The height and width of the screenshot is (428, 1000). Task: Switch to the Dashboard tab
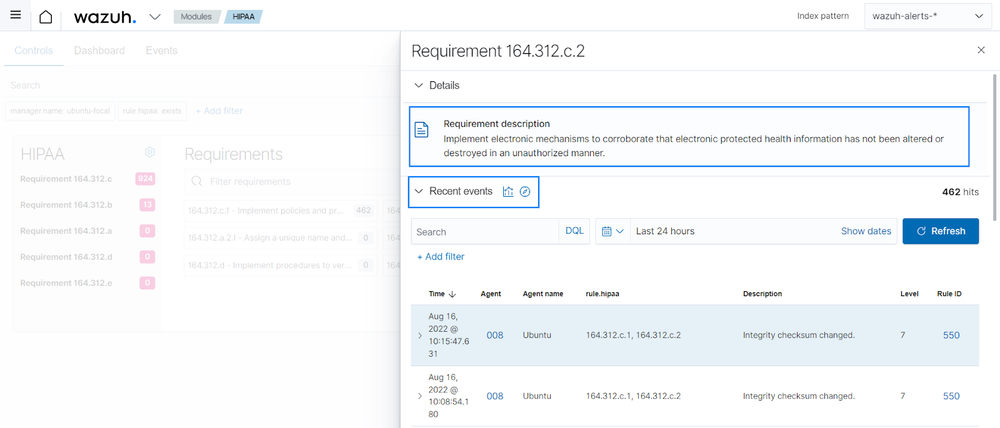[x=99, y=50]
